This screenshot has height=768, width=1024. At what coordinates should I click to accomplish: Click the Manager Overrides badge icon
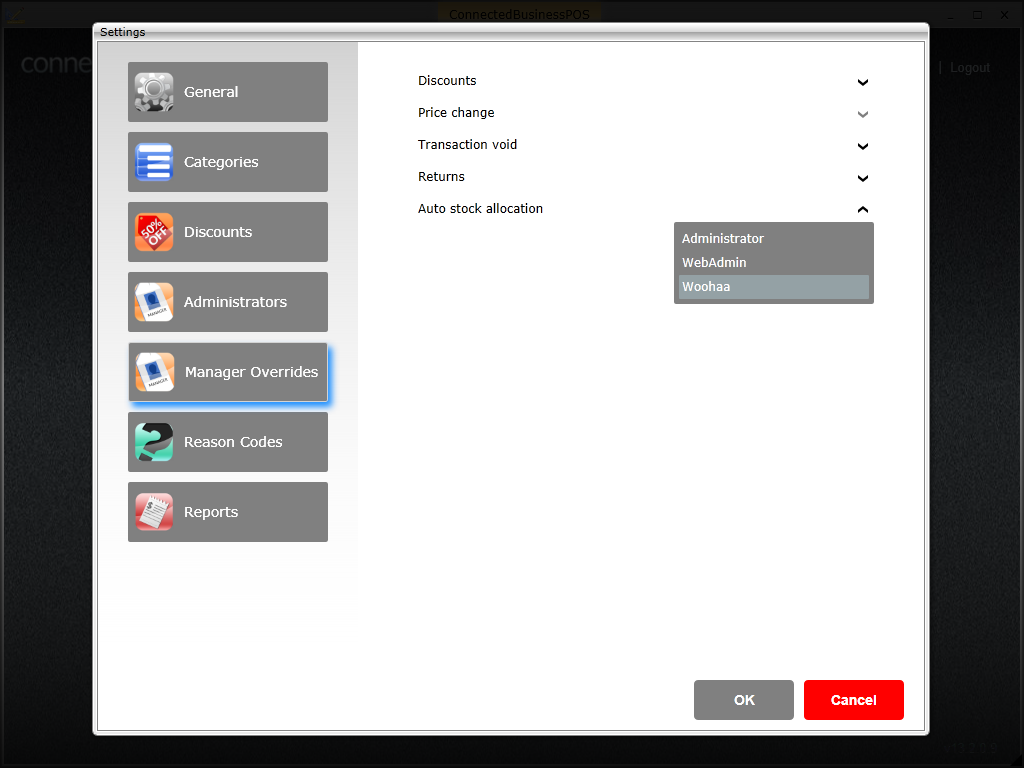click(x=155, y=372)
